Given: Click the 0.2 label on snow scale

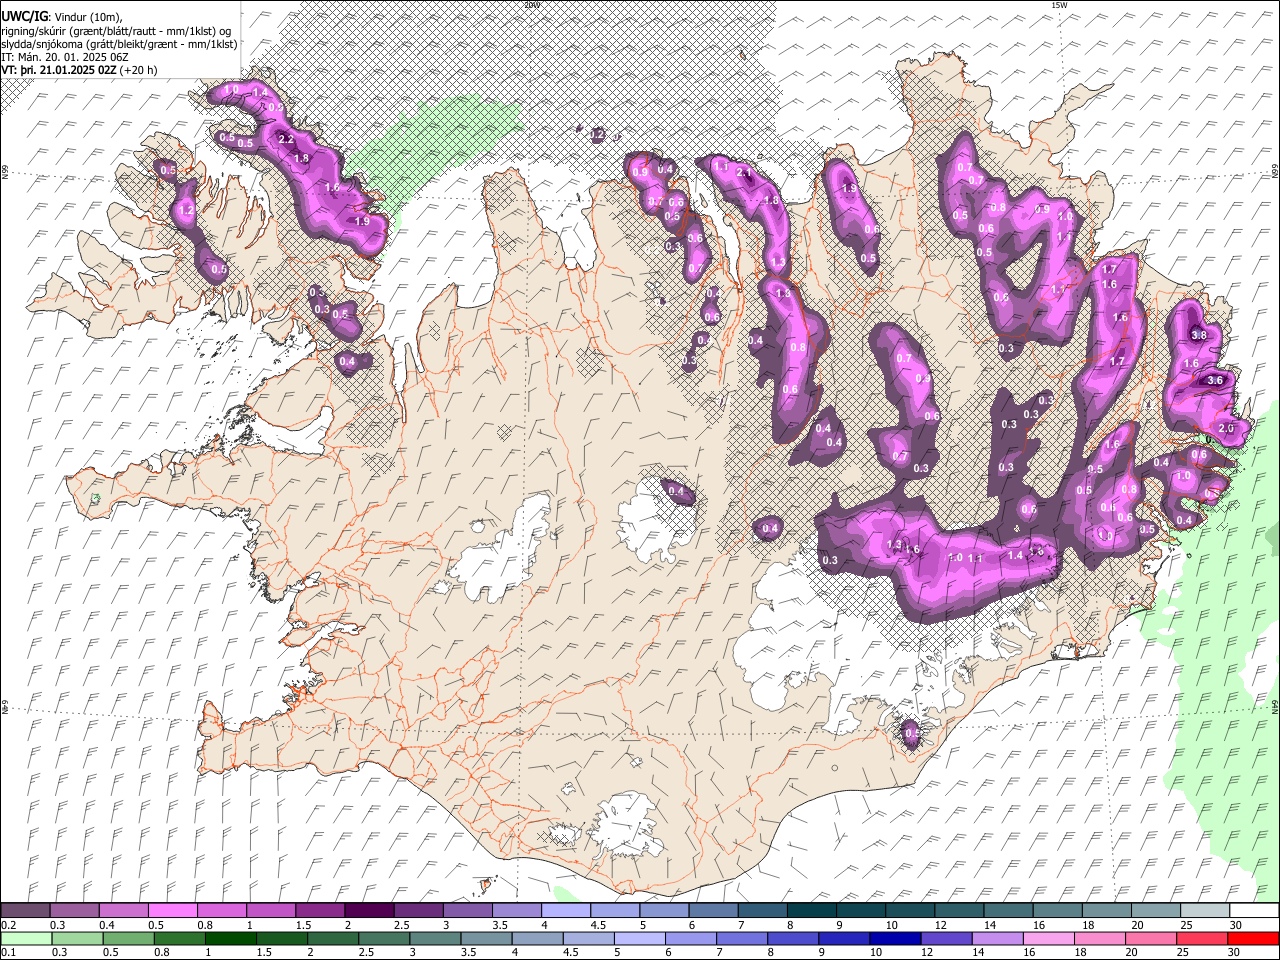Looking at the screenshot, I should tap(7, 925).
